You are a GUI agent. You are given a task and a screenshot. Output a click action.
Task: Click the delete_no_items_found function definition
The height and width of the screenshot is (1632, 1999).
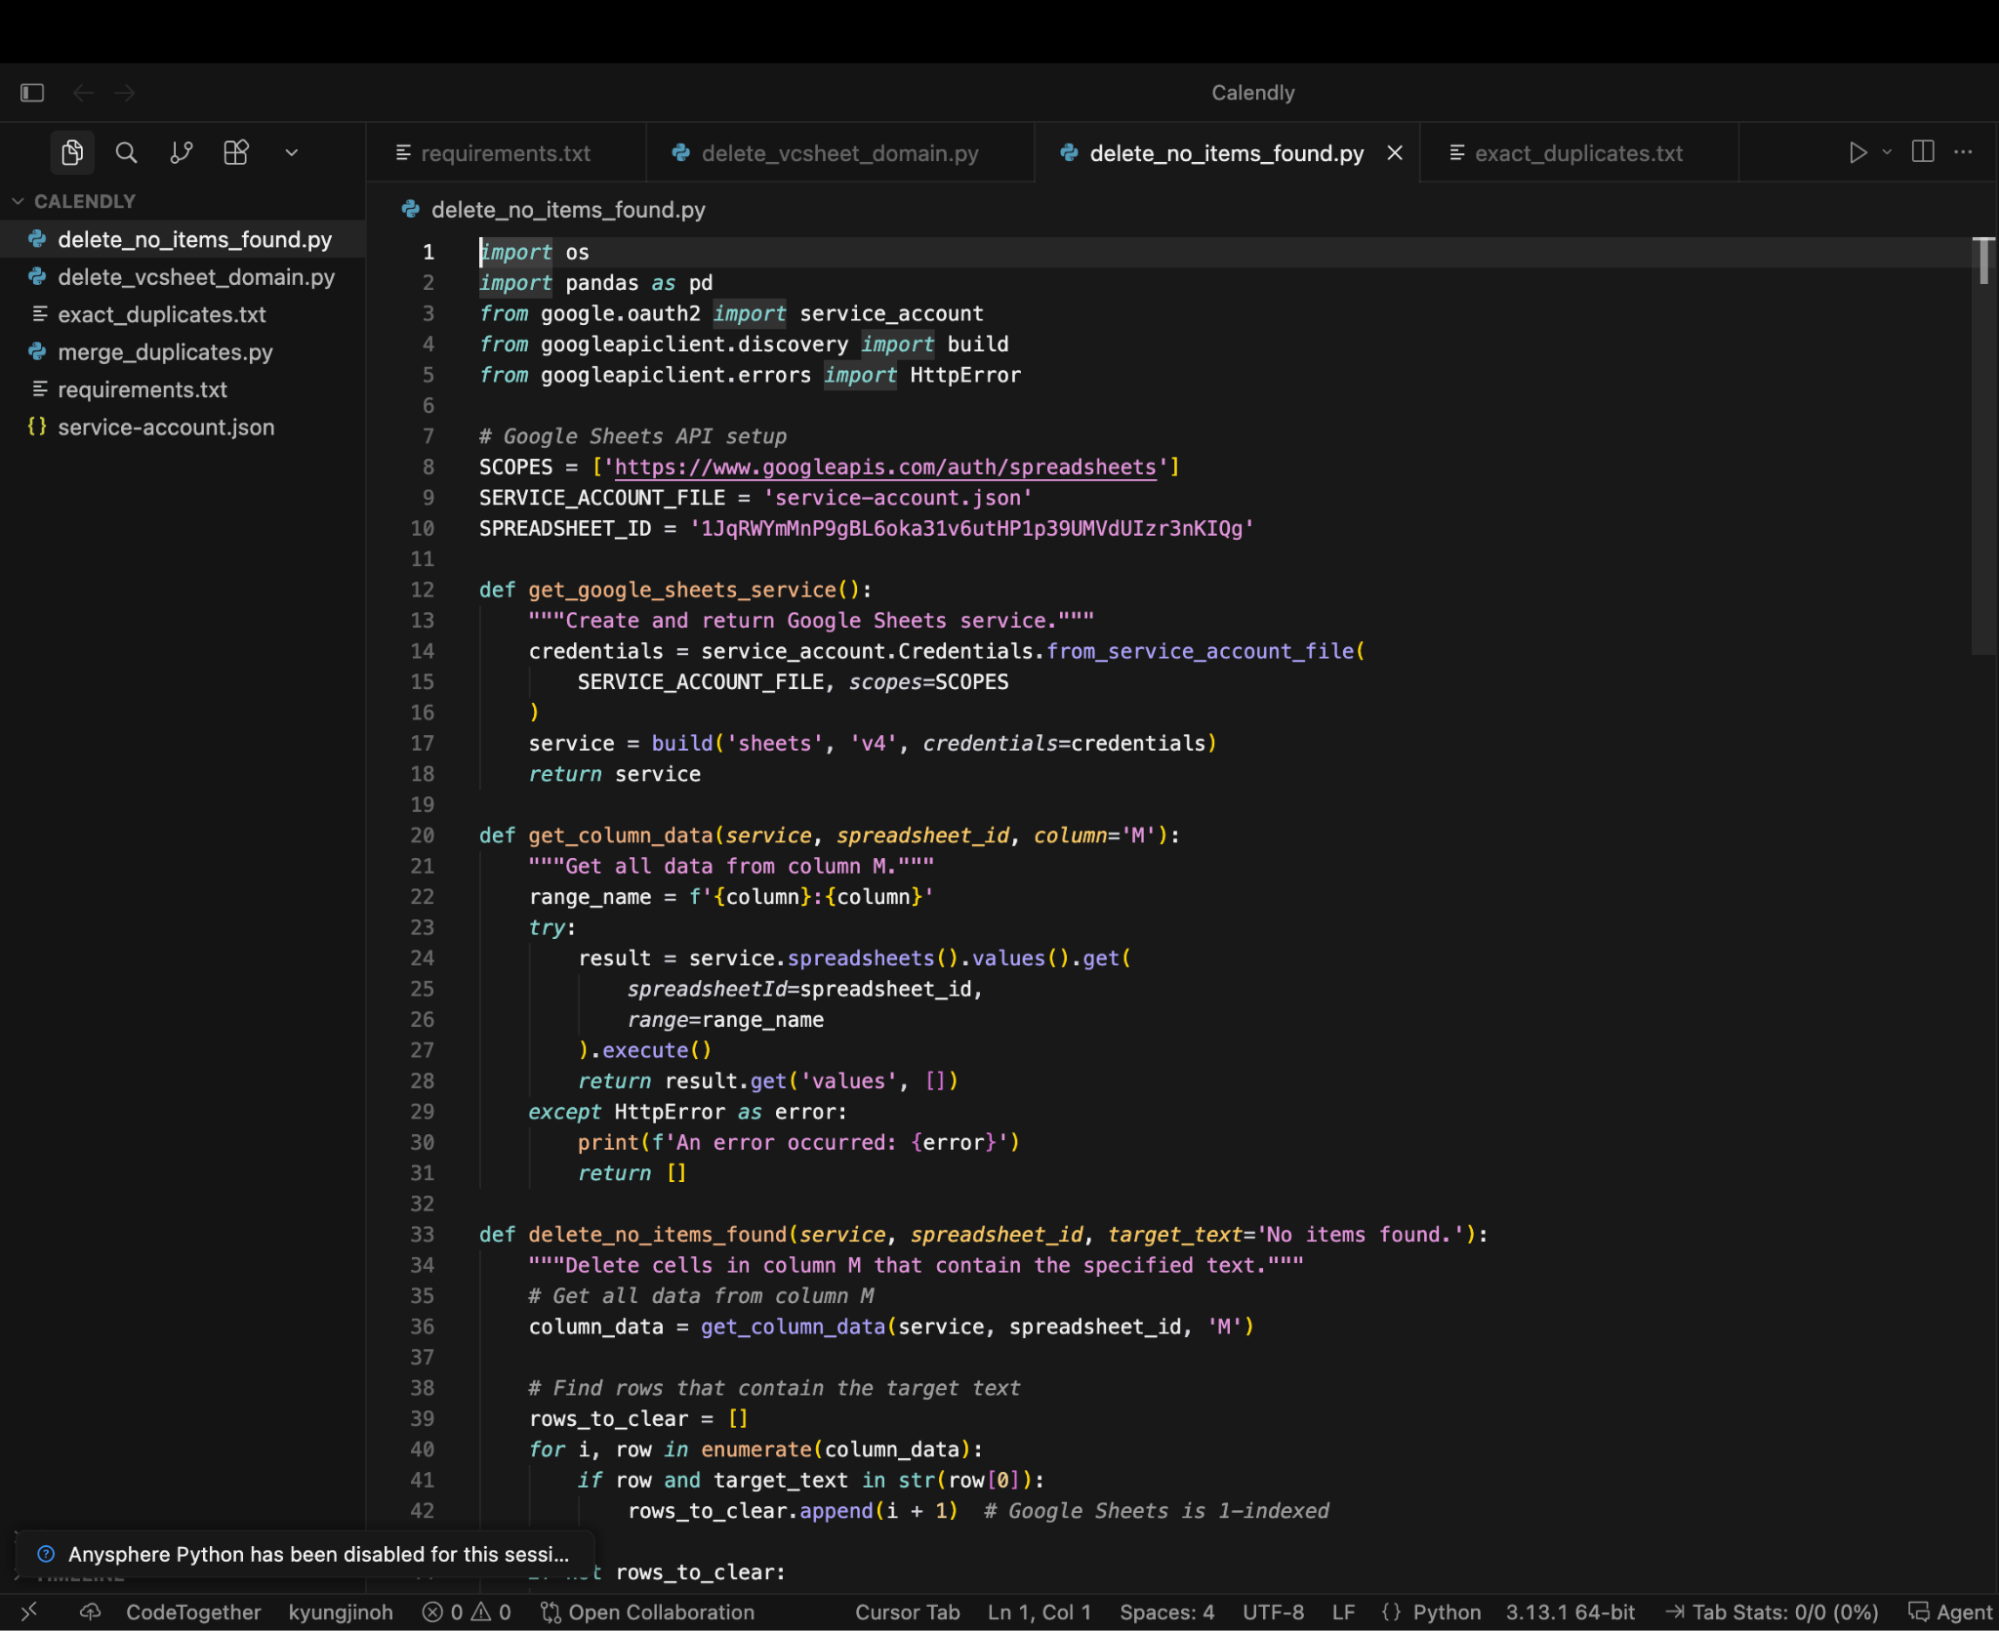click(x=658, y=1235)
